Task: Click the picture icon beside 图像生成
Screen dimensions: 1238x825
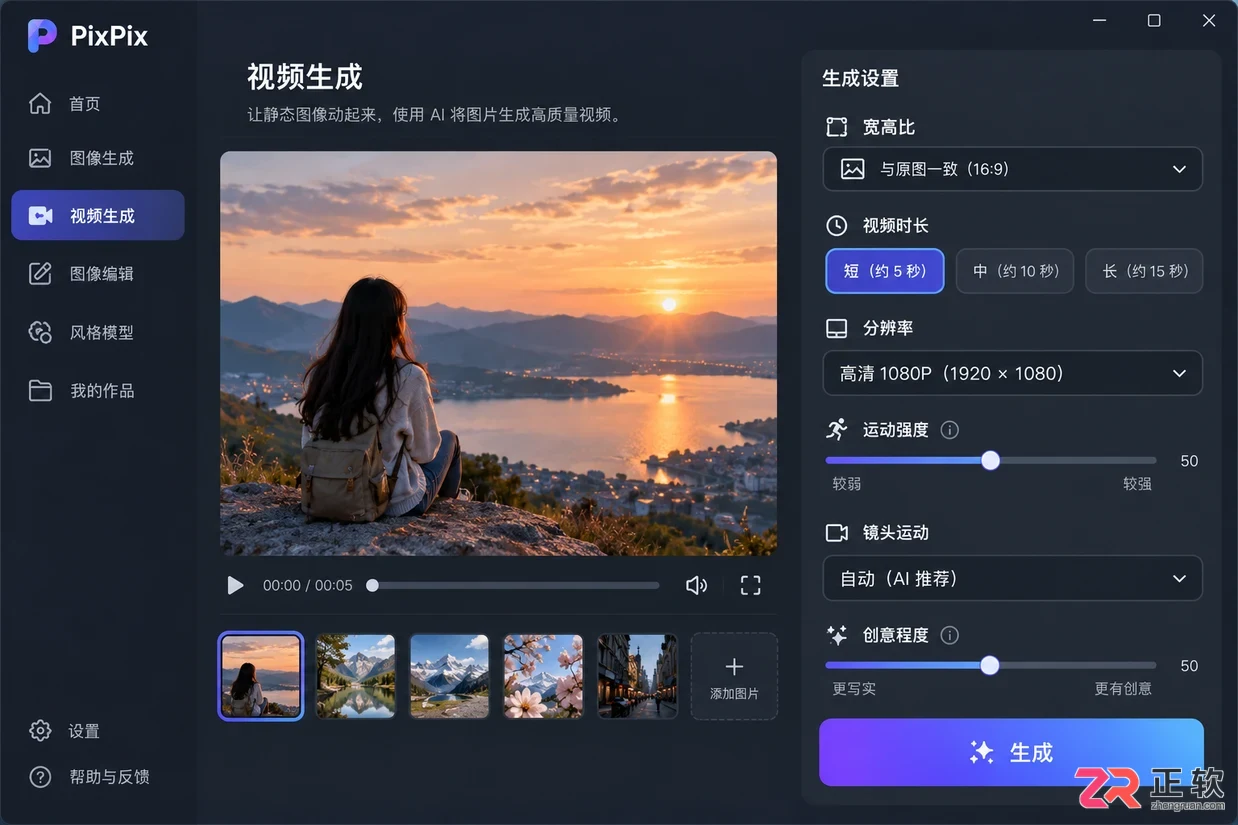Action: tap(40, 158)
